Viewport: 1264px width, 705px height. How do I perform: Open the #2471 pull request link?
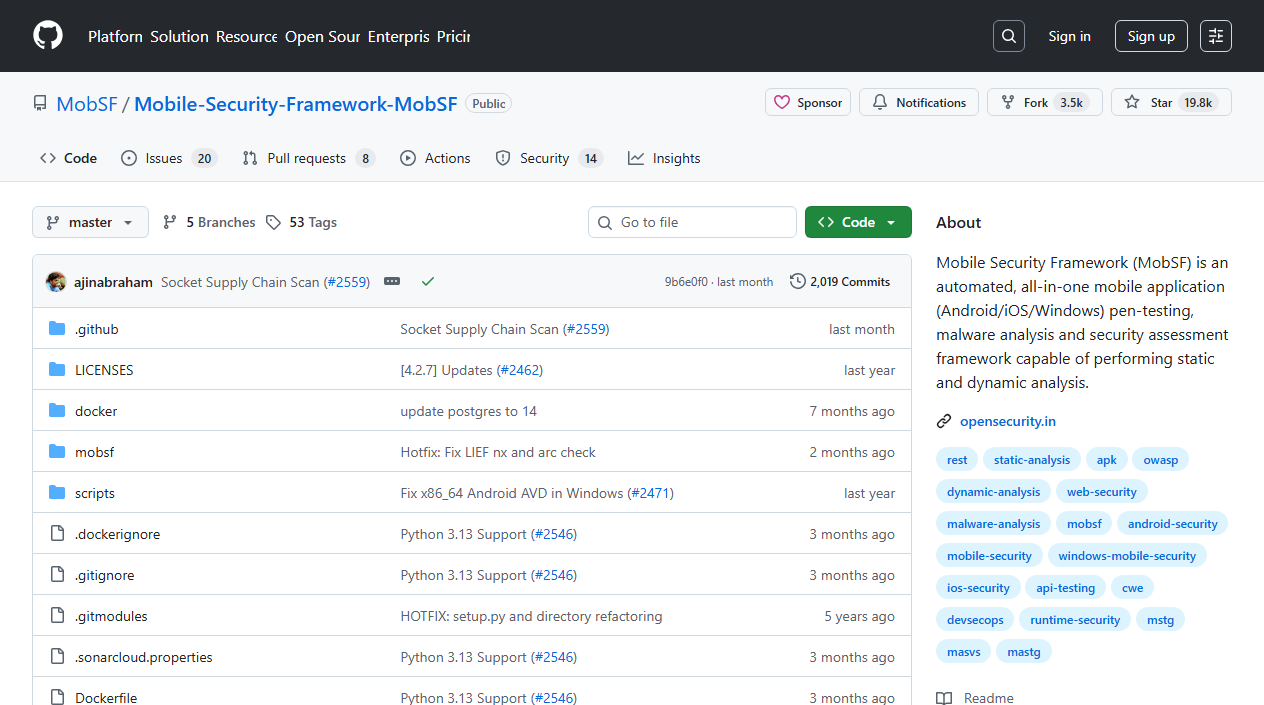pyautogui.click(x=651, y=493)
